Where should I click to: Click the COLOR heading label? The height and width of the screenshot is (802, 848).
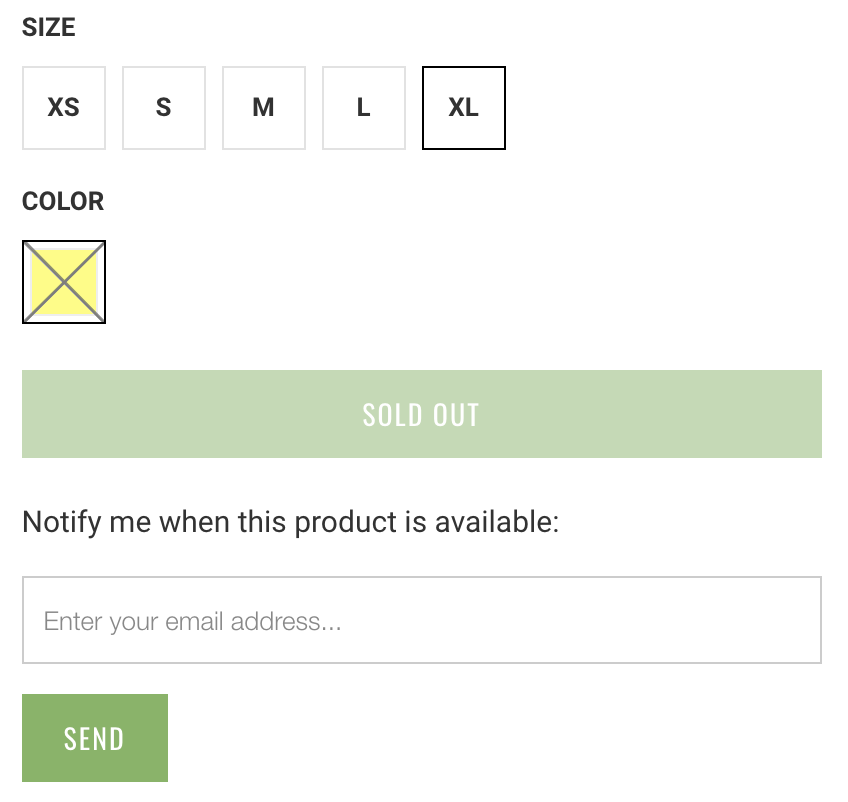(x=63, y=201)
